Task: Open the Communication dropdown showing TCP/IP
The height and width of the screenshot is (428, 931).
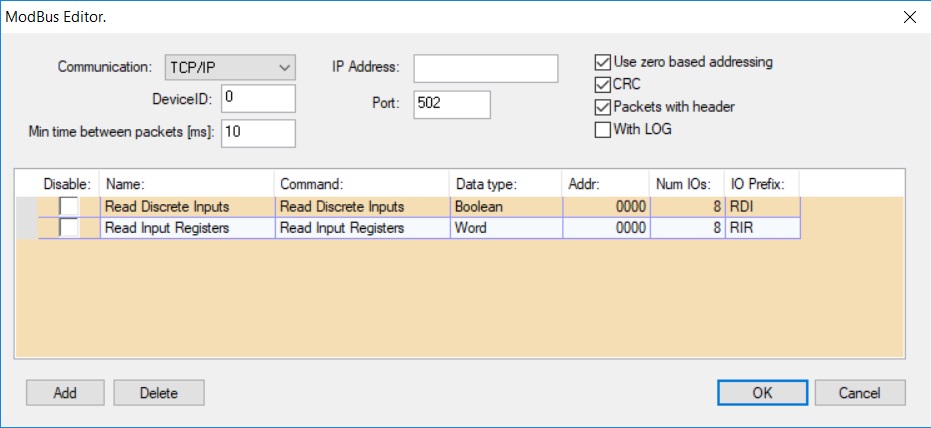Action: [230, 67]
